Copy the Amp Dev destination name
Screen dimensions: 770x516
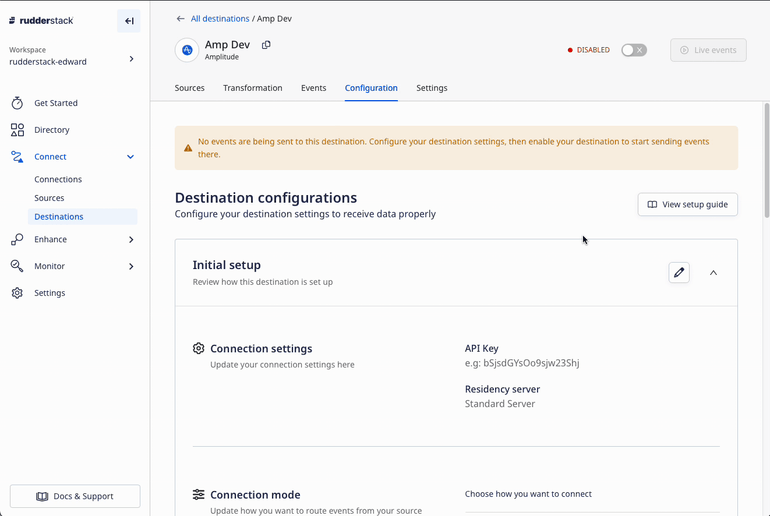pos(266,45)
